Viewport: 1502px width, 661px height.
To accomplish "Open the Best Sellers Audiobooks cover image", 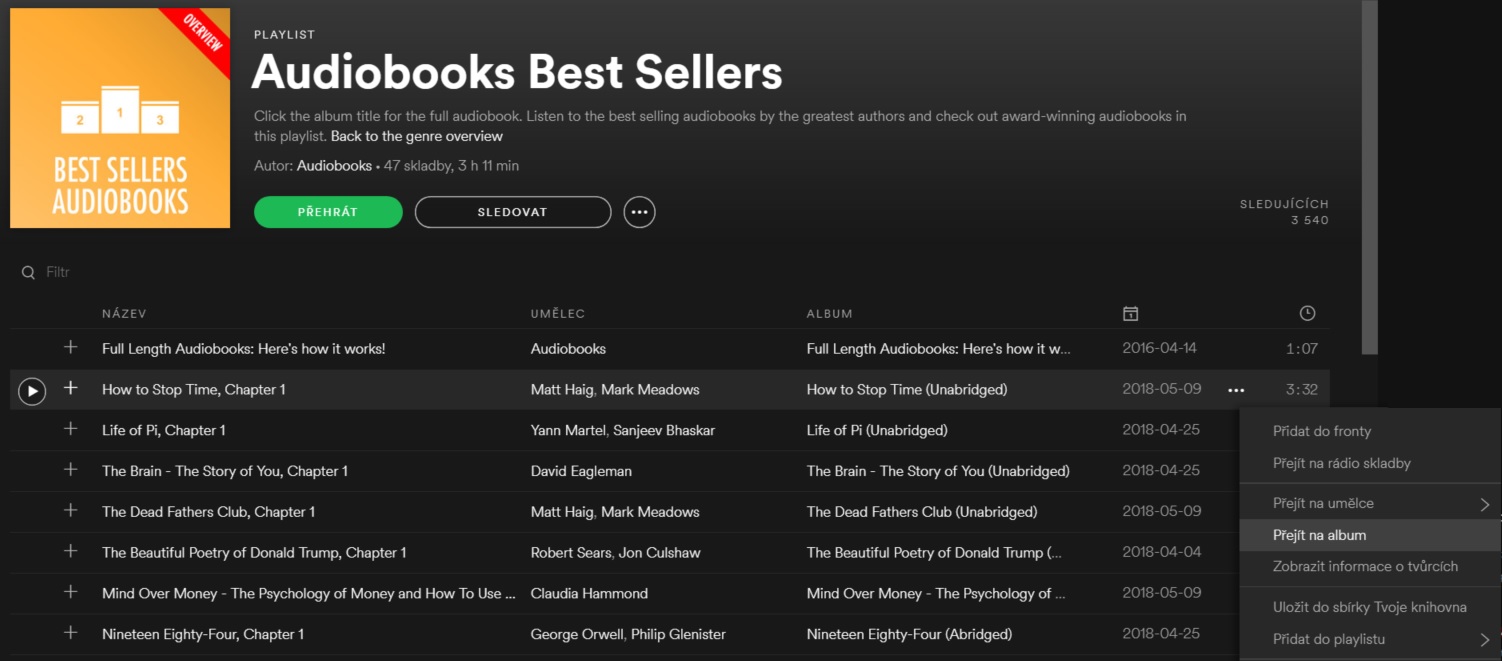I will click(x=120, y=118).
